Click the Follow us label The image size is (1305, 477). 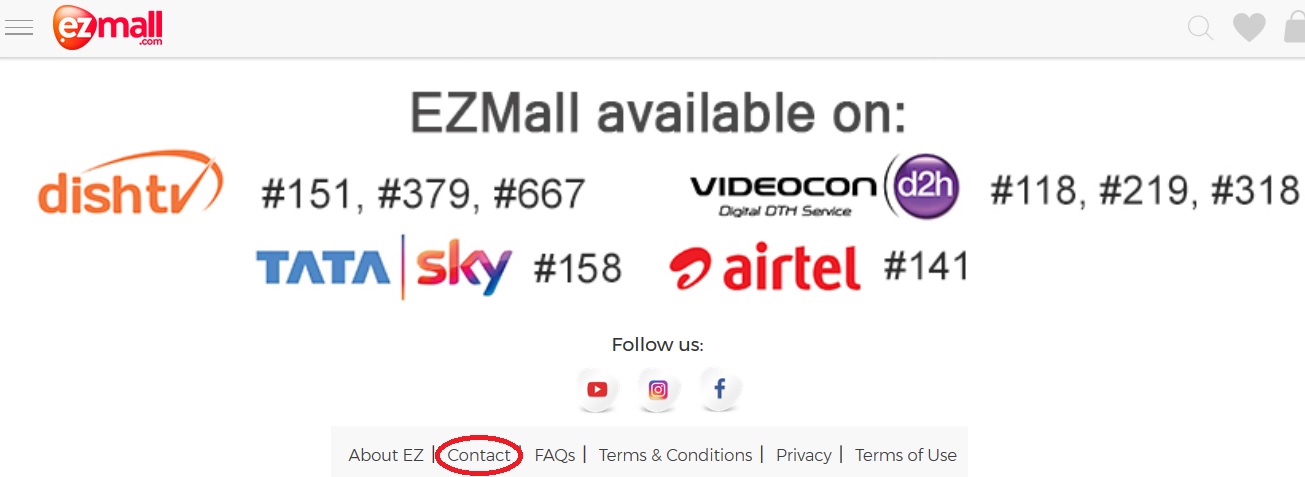click(658, 345)
